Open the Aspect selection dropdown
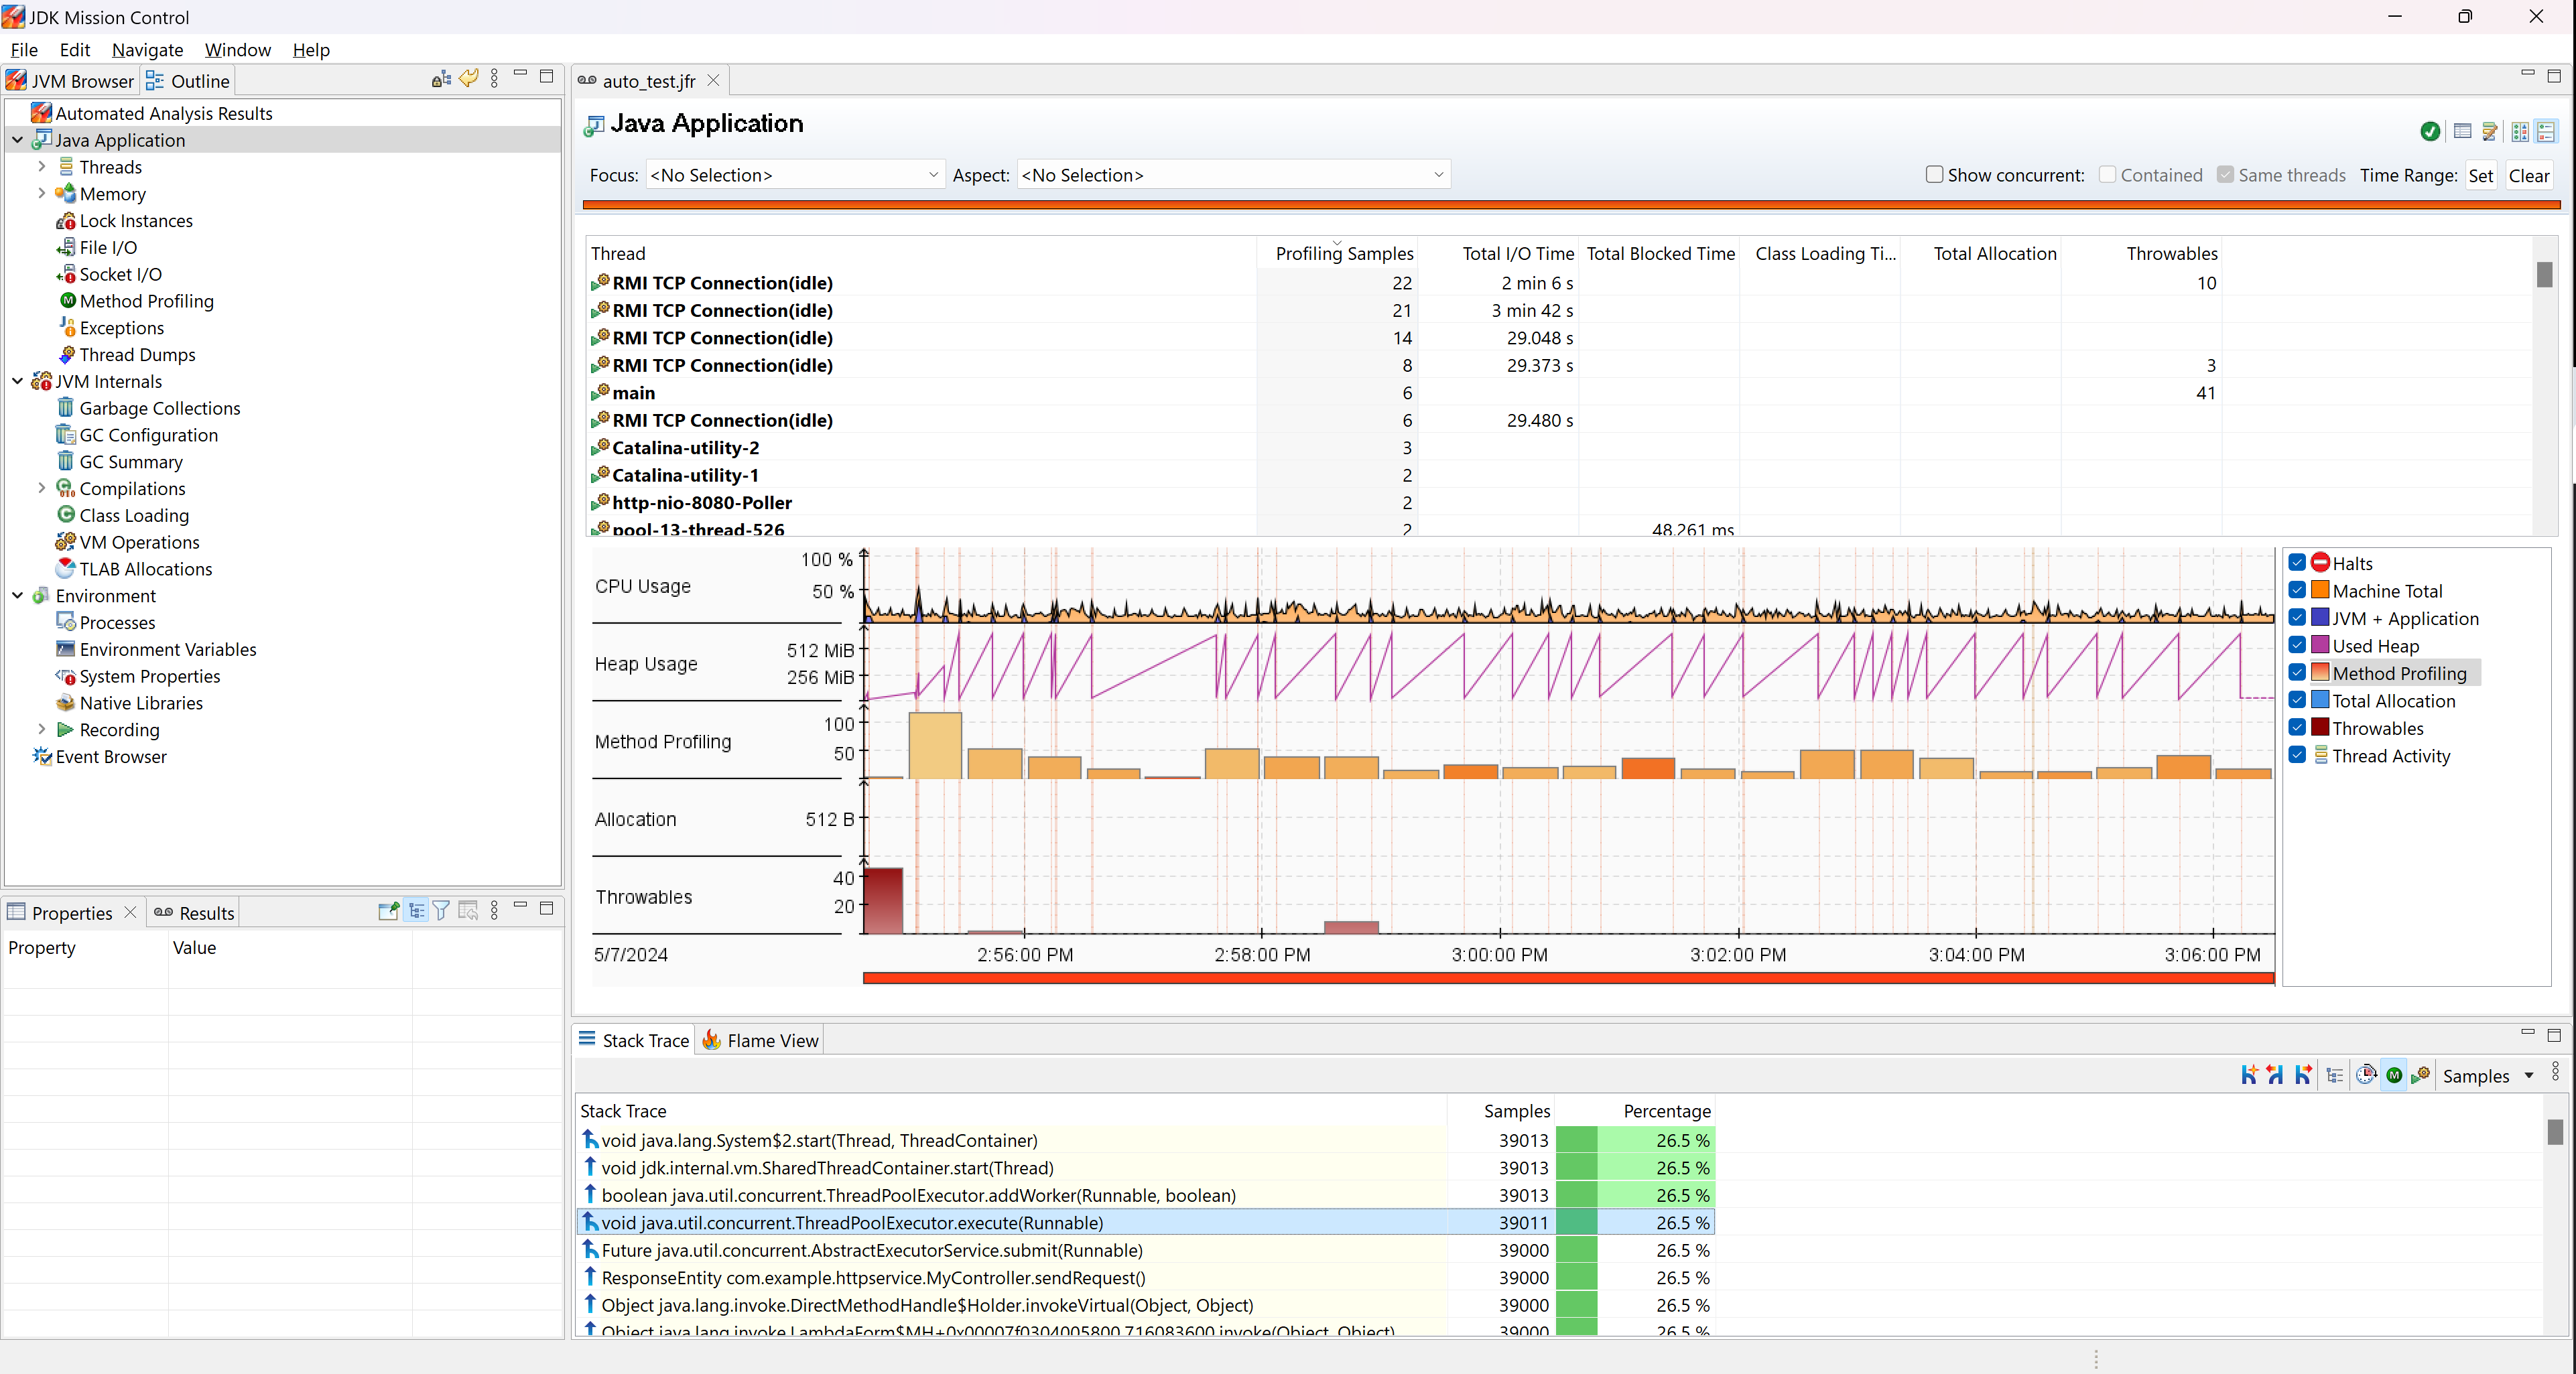This screenshot has height=1374, width=2576. [x=1232, y=175]
